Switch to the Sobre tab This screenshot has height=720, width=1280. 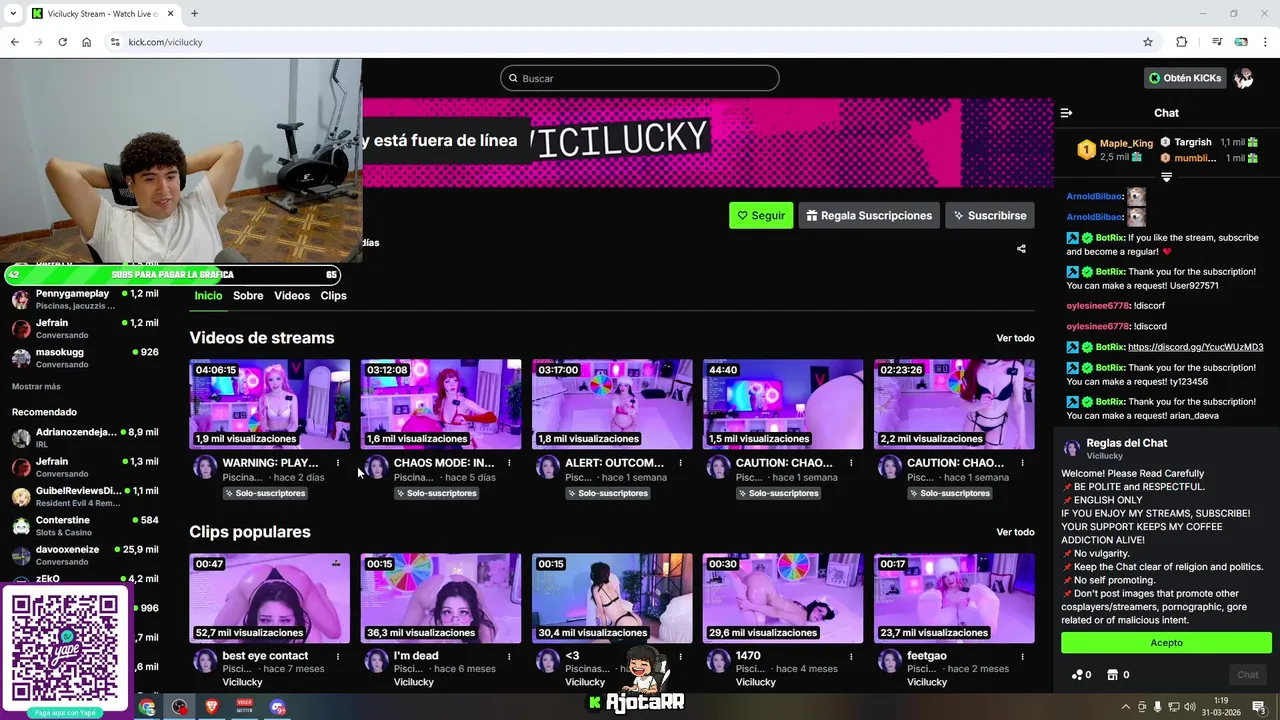[248, 296]
